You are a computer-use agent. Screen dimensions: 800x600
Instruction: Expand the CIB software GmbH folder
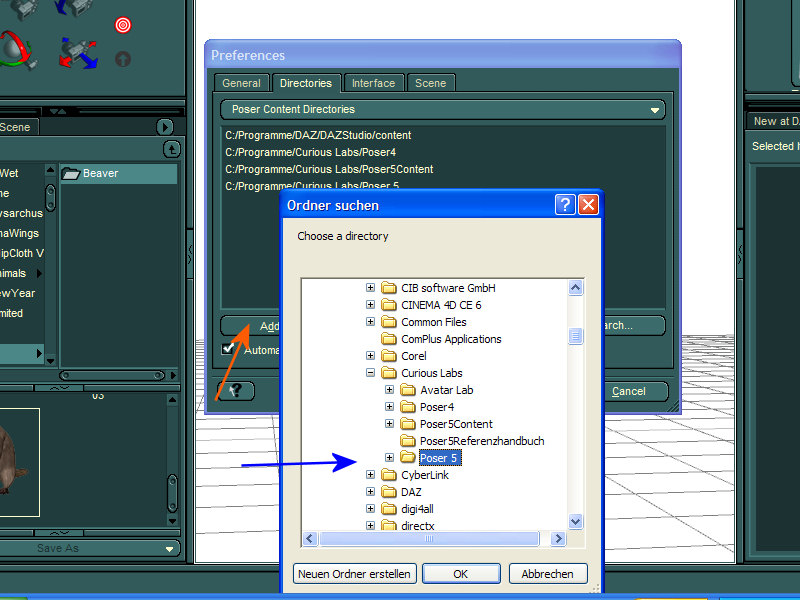370,288
